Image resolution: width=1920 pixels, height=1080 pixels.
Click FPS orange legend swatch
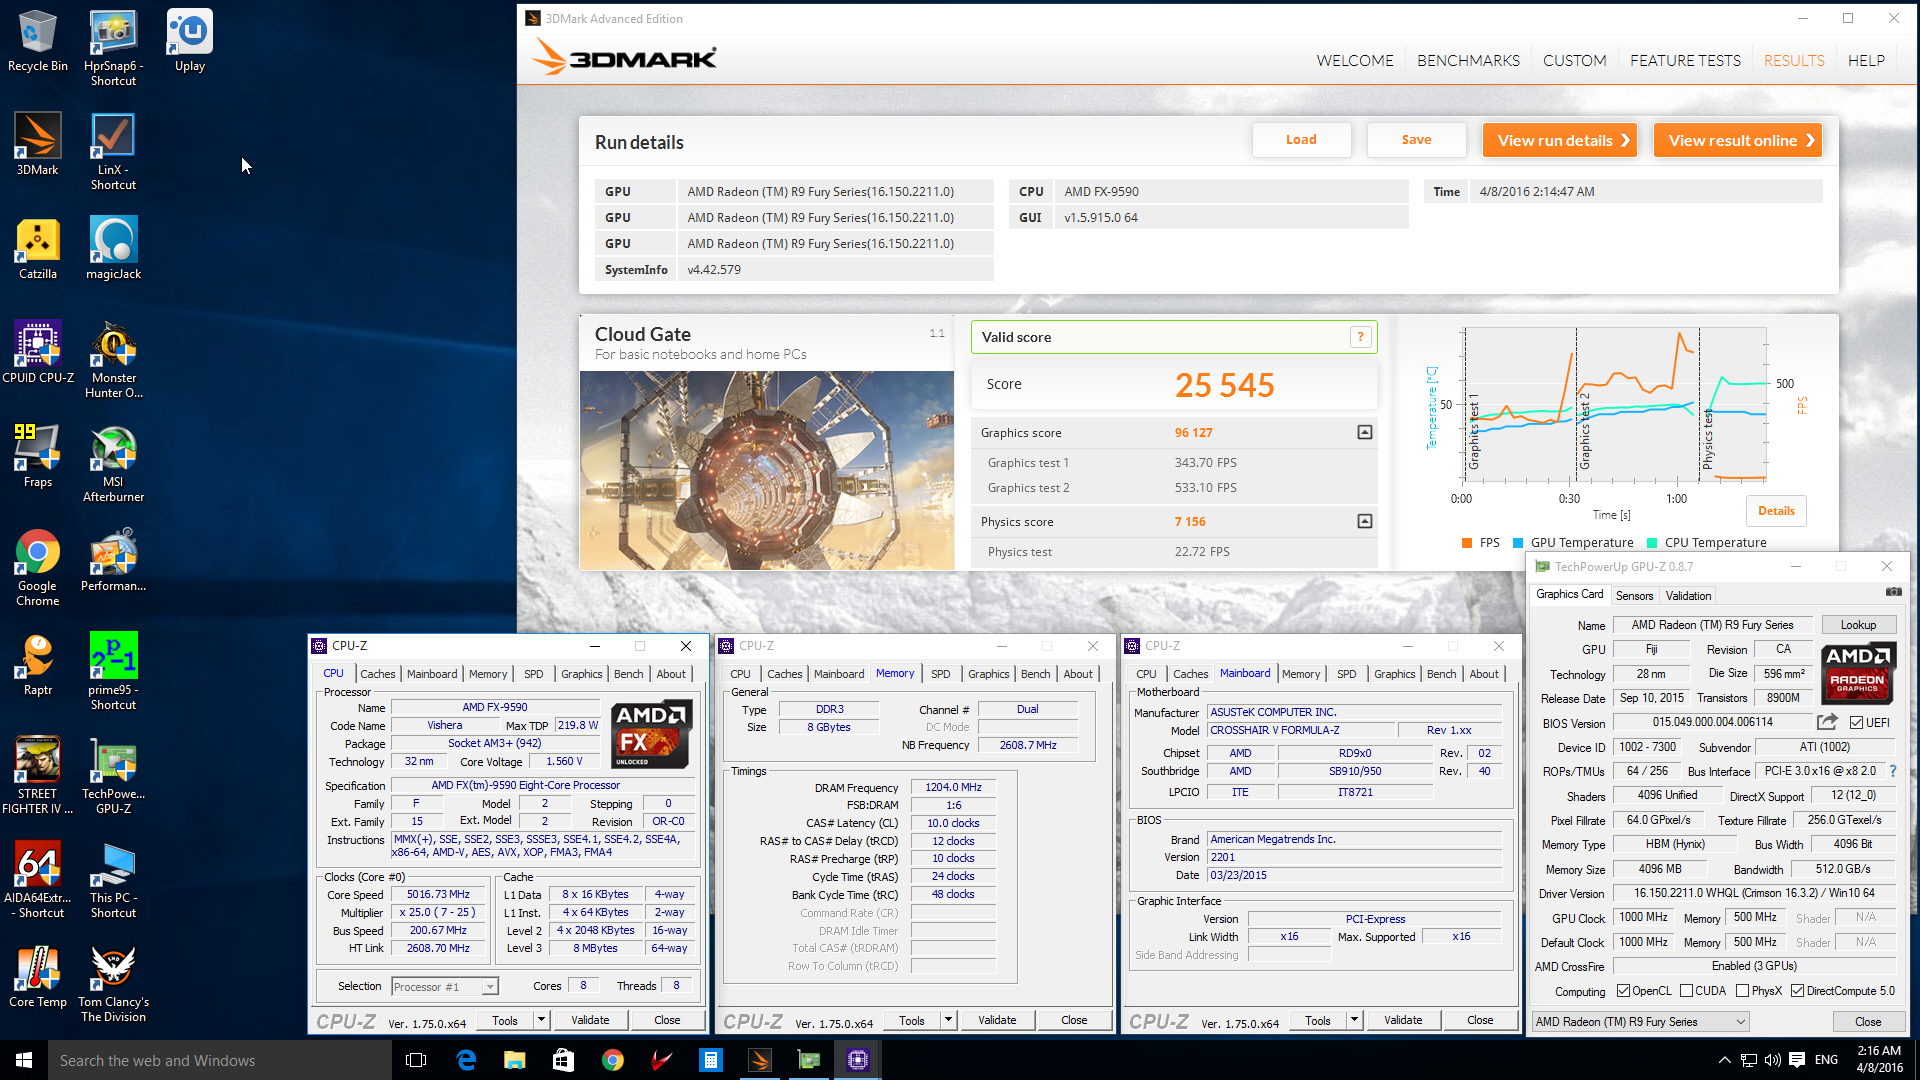(1466, 543)
